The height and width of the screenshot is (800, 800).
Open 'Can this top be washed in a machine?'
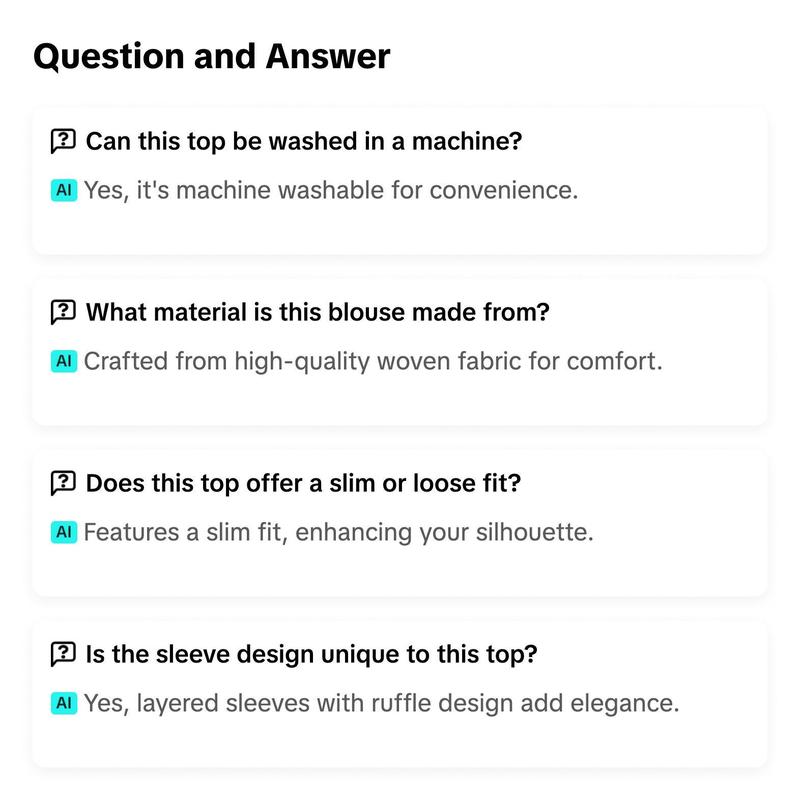coord(304,141)
